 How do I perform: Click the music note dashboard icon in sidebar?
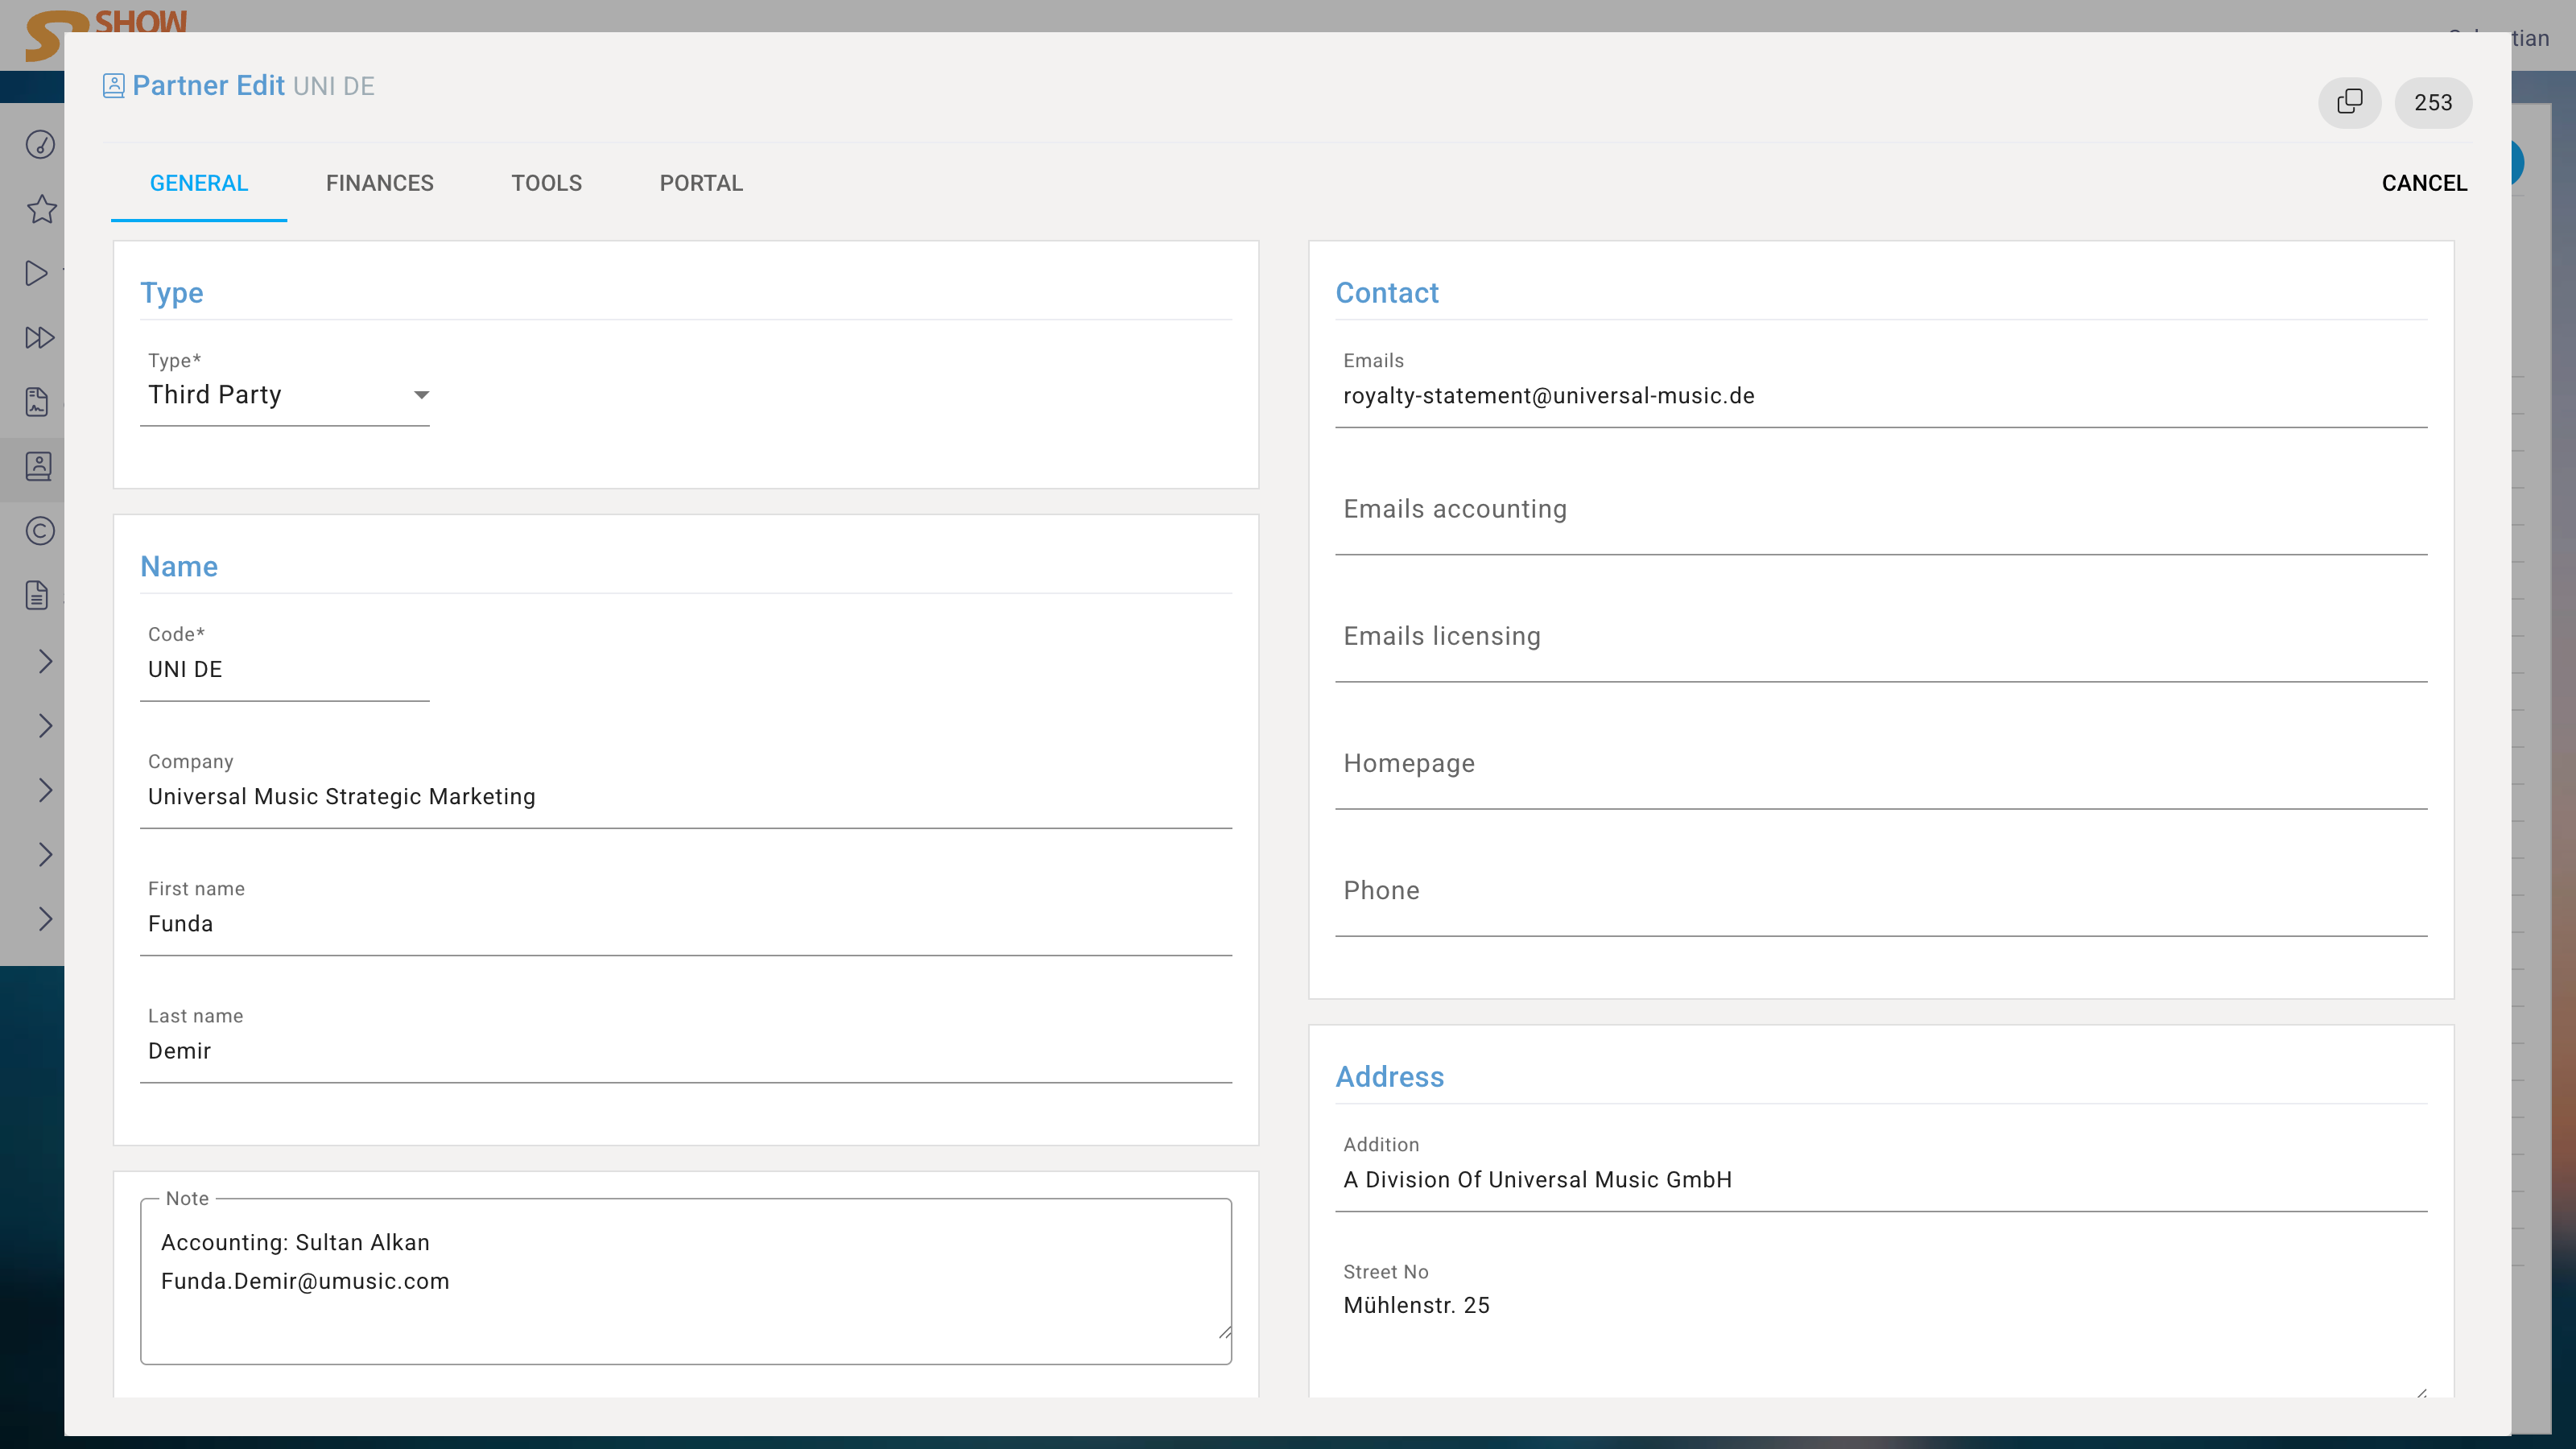click(40, 145)
